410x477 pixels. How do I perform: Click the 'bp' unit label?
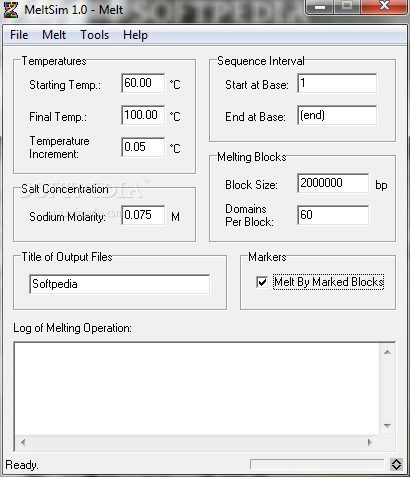[x=381, y=185]
